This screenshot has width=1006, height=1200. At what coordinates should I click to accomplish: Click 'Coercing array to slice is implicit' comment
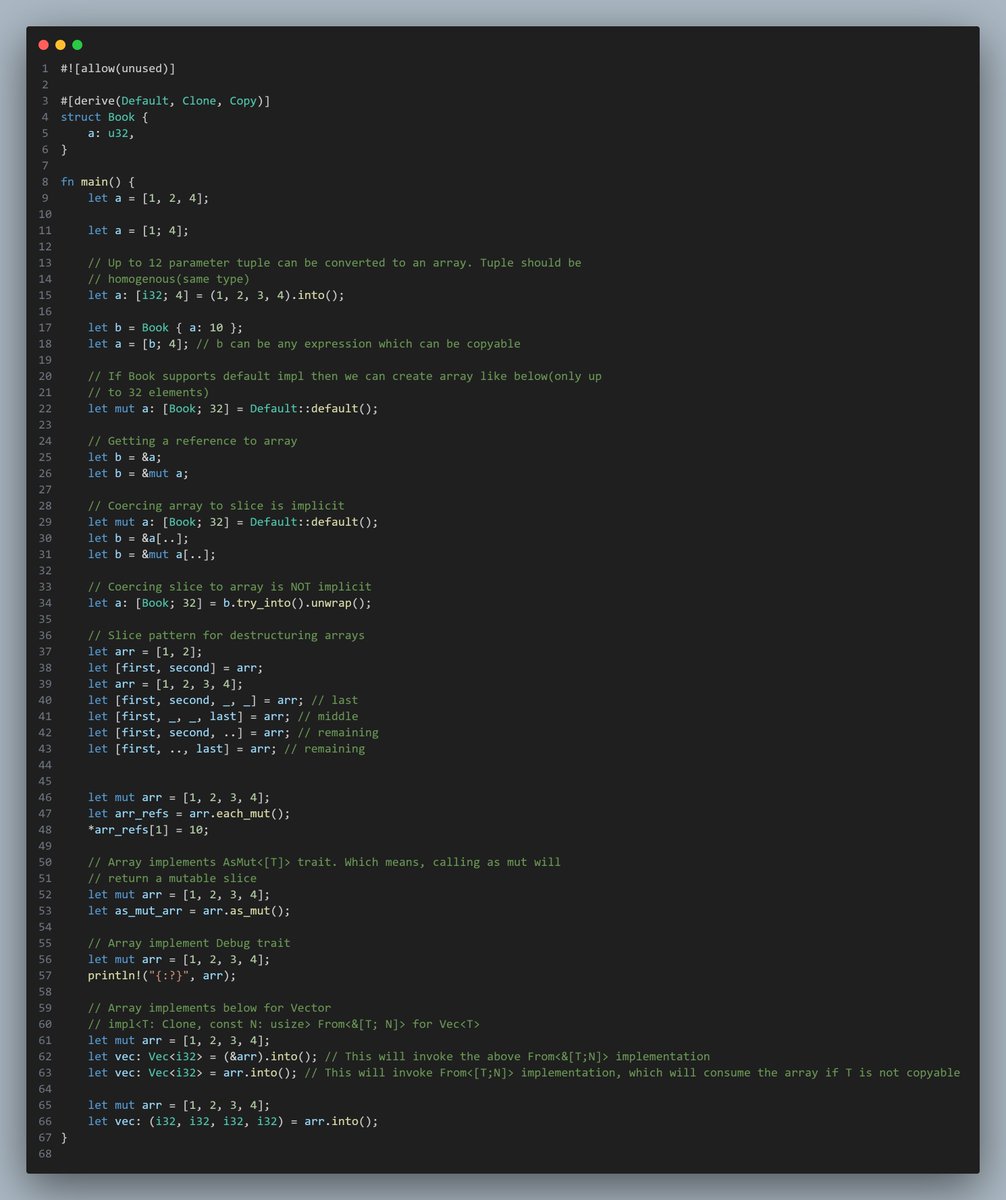pyautogui.click(x=216, y=506)
